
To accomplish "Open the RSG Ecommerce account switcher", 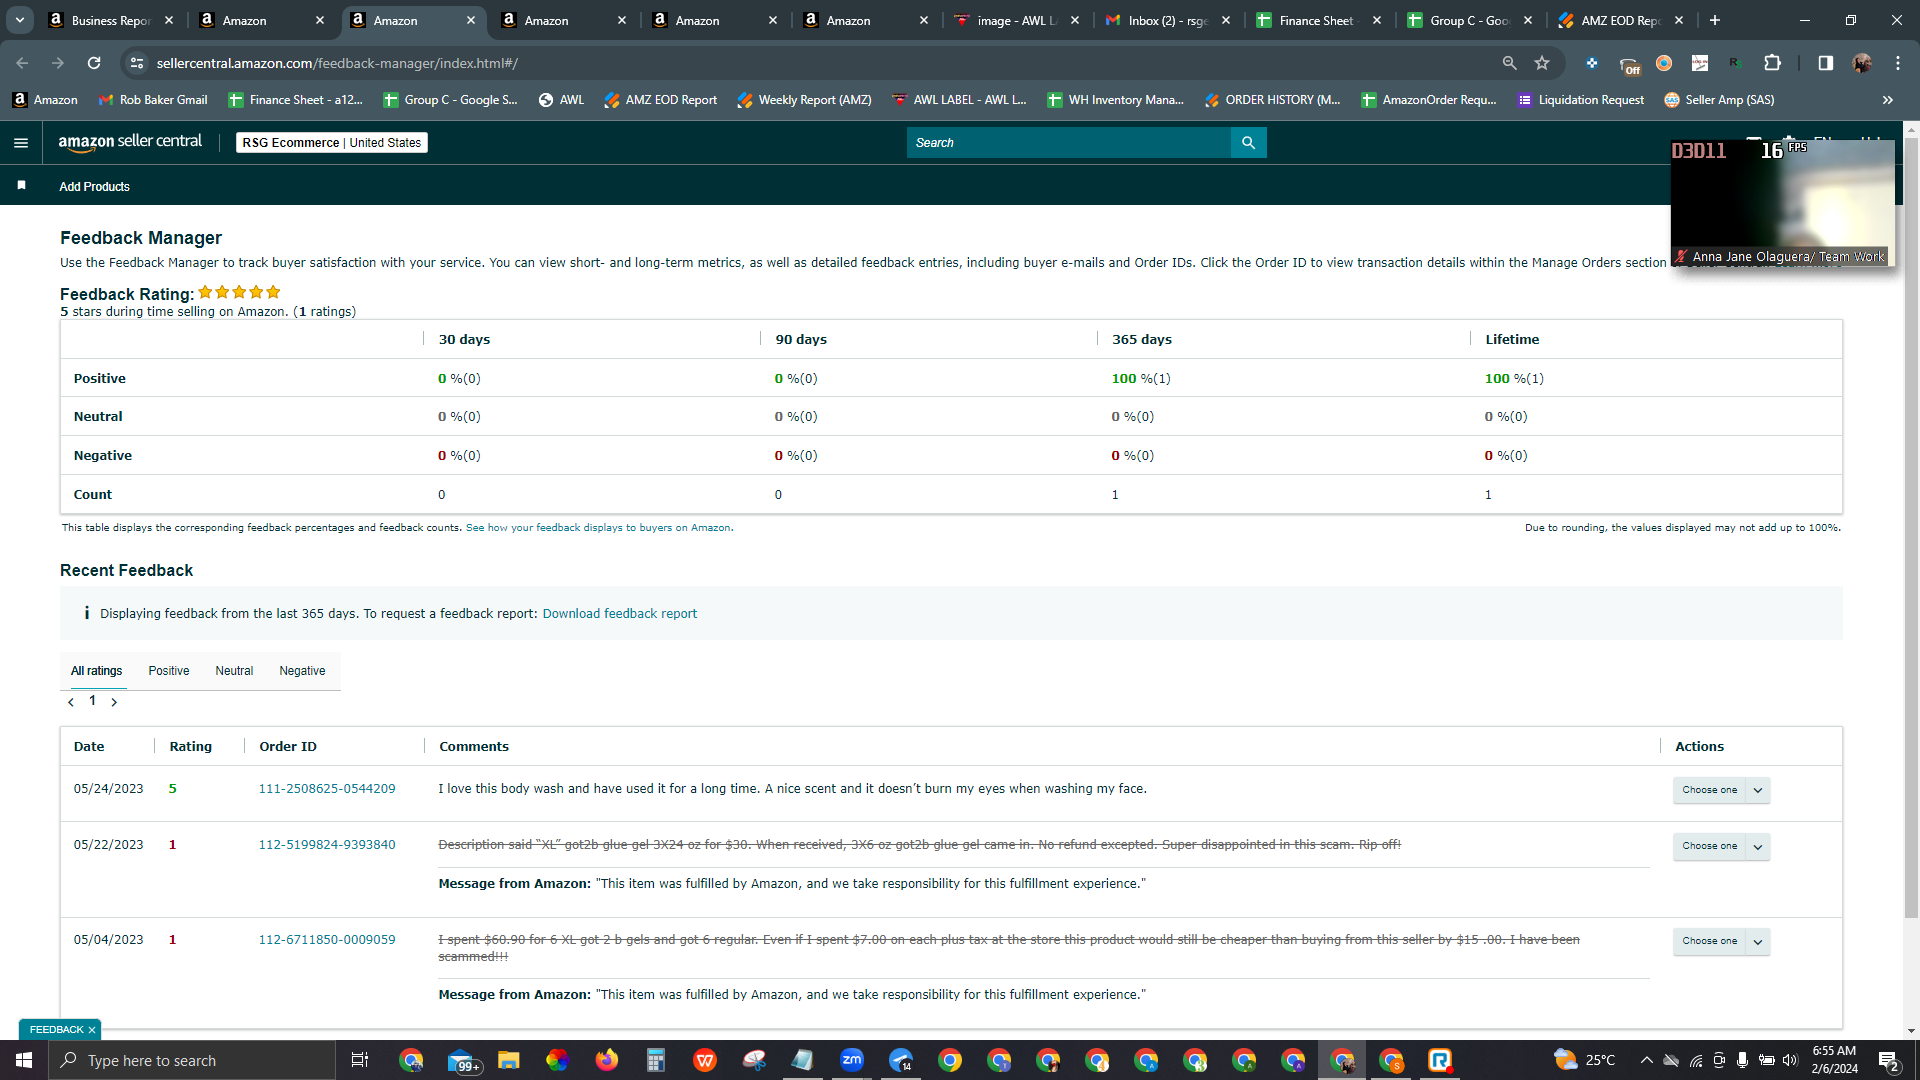I will pos(332,143).
